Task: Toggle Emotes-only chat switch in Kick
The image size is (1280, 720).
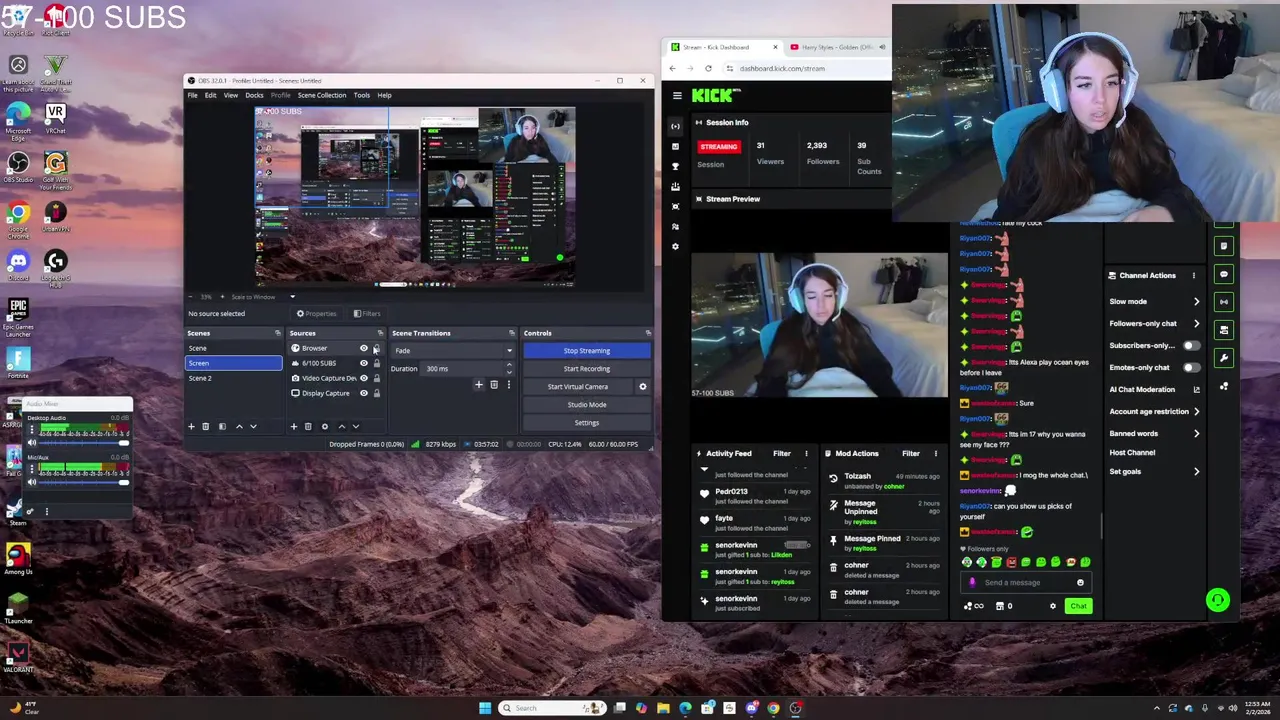Action: tap(1191, 367)
